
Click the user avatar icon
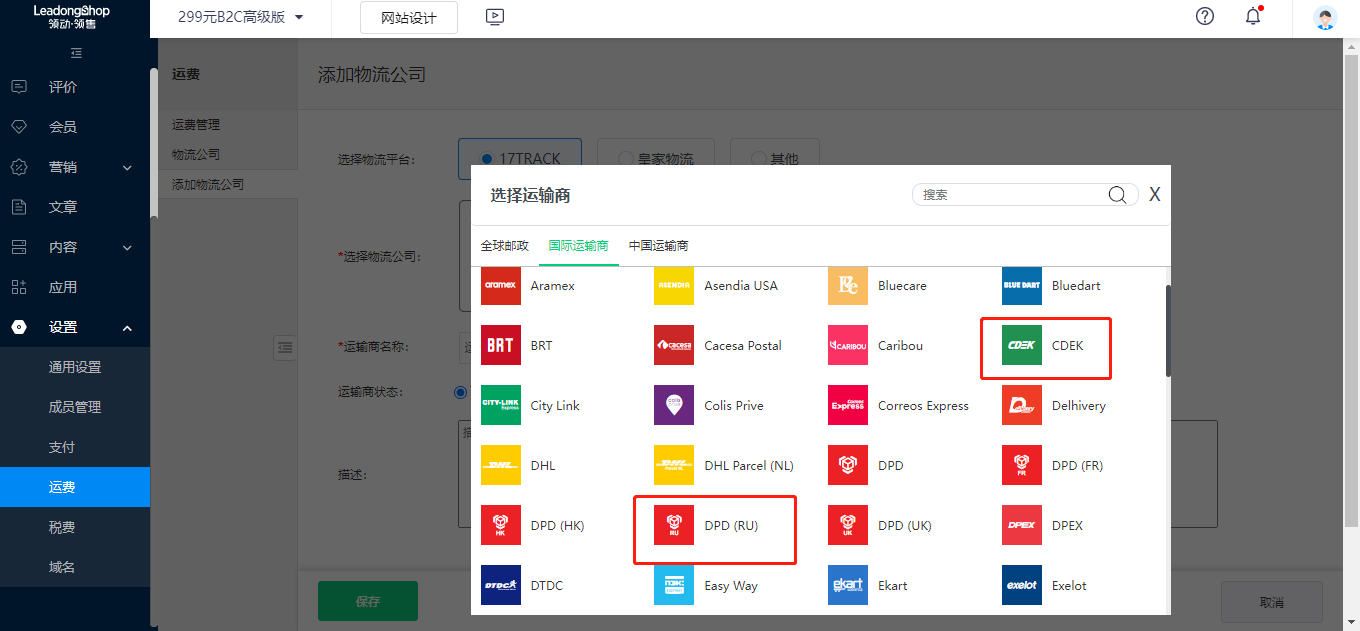click(x=1325, y=18)
